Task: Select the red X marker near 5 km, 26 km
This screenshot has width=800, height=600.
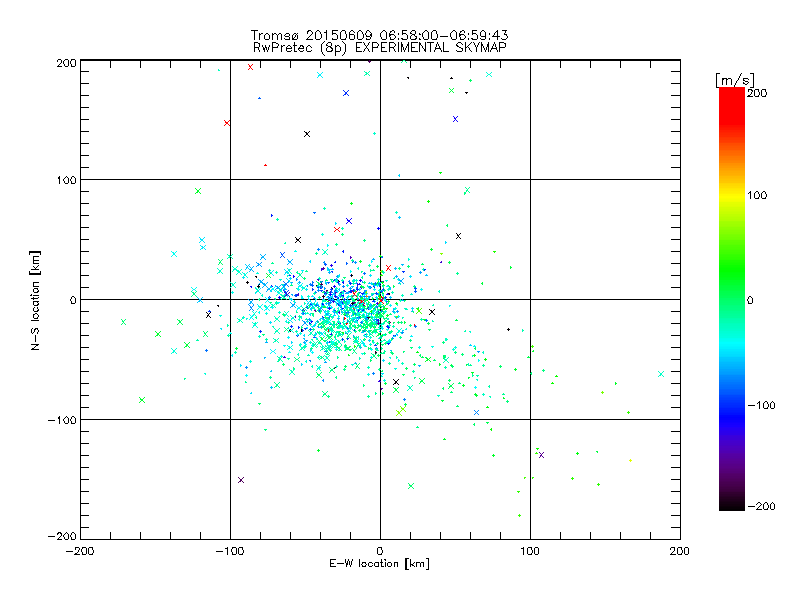Action: [x=389, y=268]
